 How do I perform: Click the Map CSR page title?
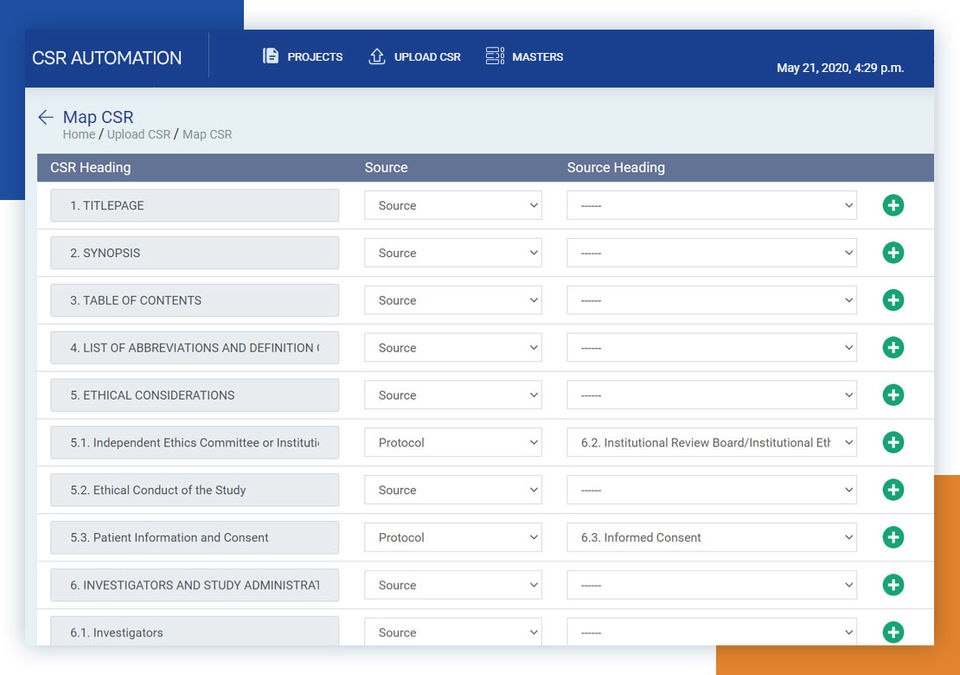(98, 116)
